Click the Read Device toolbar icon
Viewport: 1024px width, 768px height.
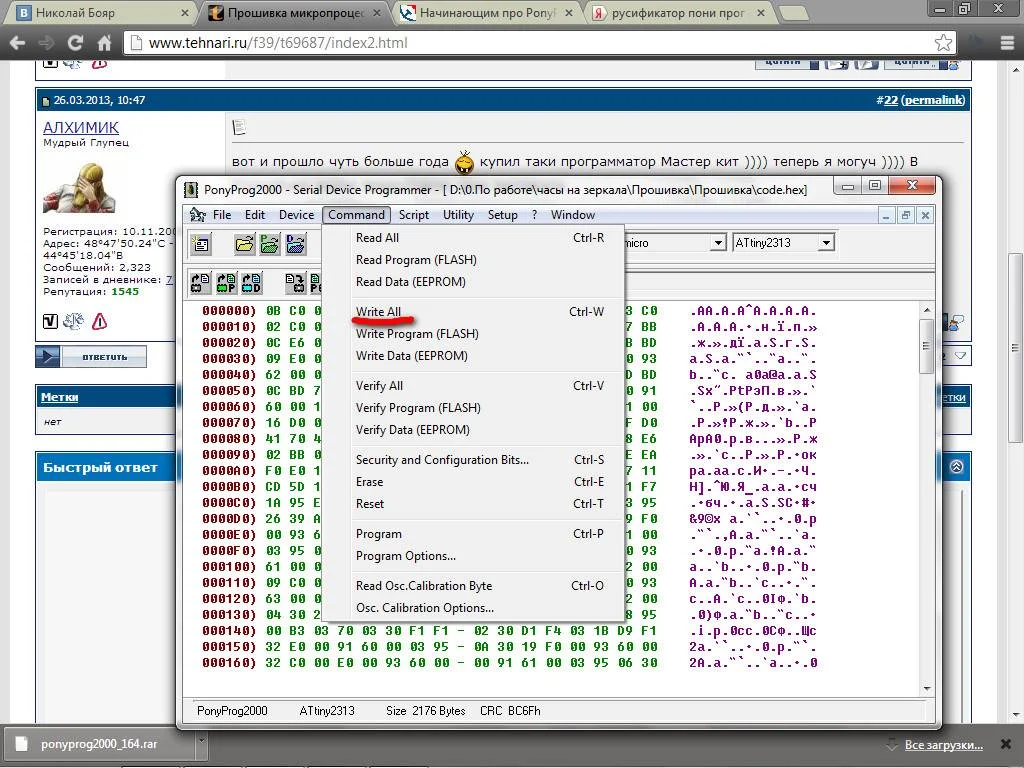(x=200, y=282)
